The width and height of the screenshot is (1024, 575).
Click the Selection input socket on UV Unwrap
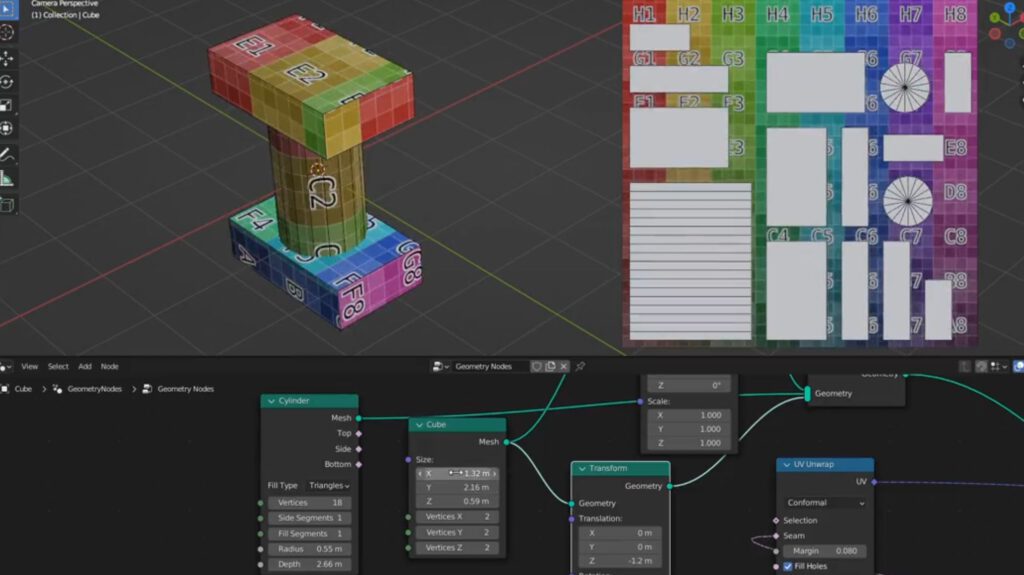(776, 521)
